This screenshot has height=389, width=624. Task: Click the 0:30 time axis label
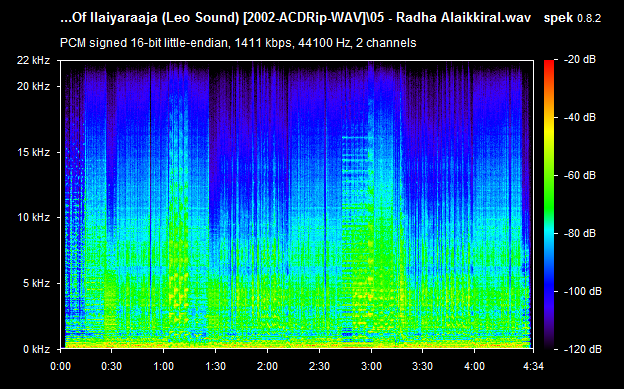[x=111, y=366]
